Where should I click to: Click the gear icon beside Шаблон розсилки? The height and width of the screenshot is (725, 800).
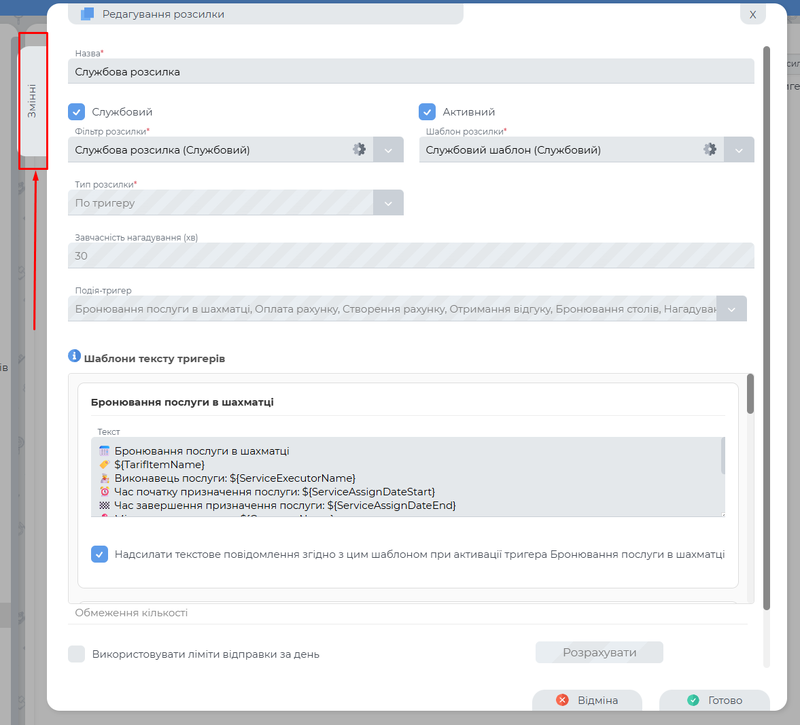[710, 149]
